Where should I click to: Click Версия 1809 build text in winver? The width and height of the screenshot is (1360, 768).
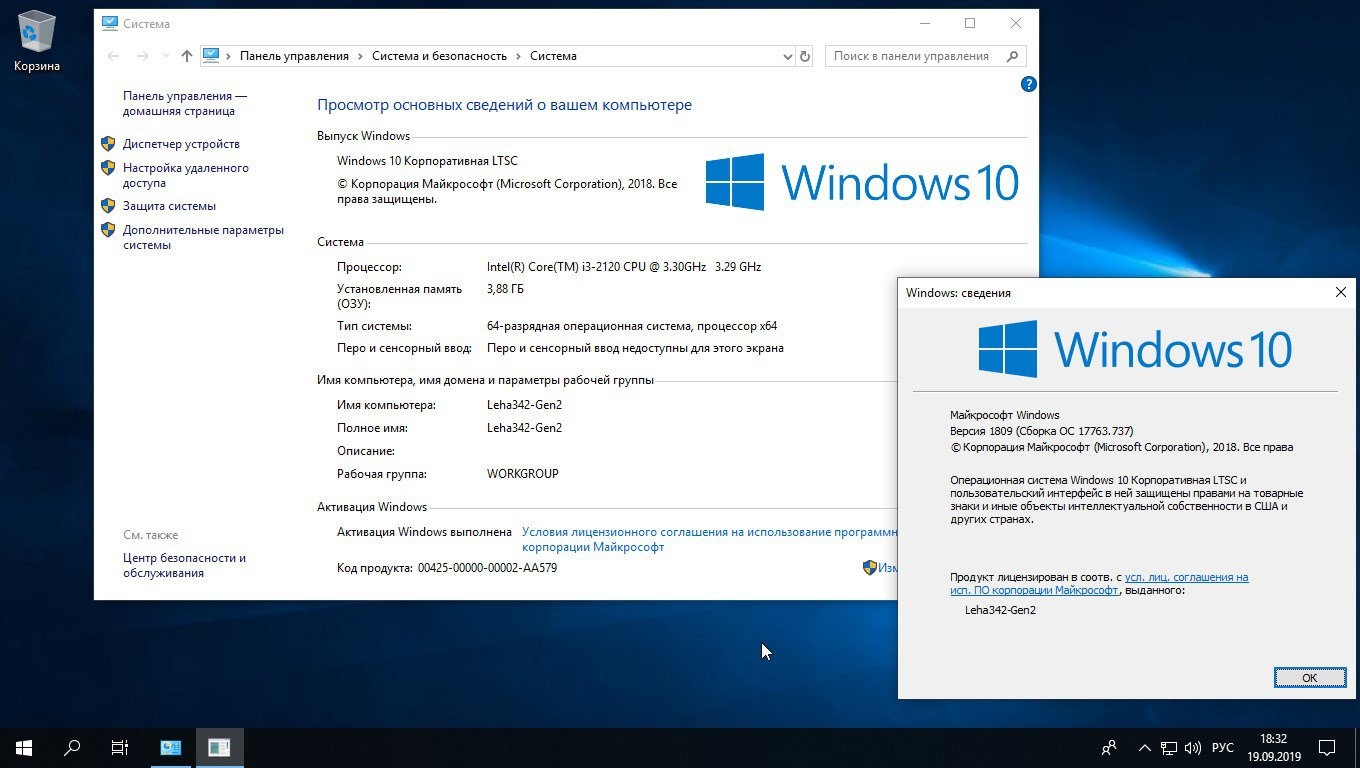click(x=1041, y=431)
